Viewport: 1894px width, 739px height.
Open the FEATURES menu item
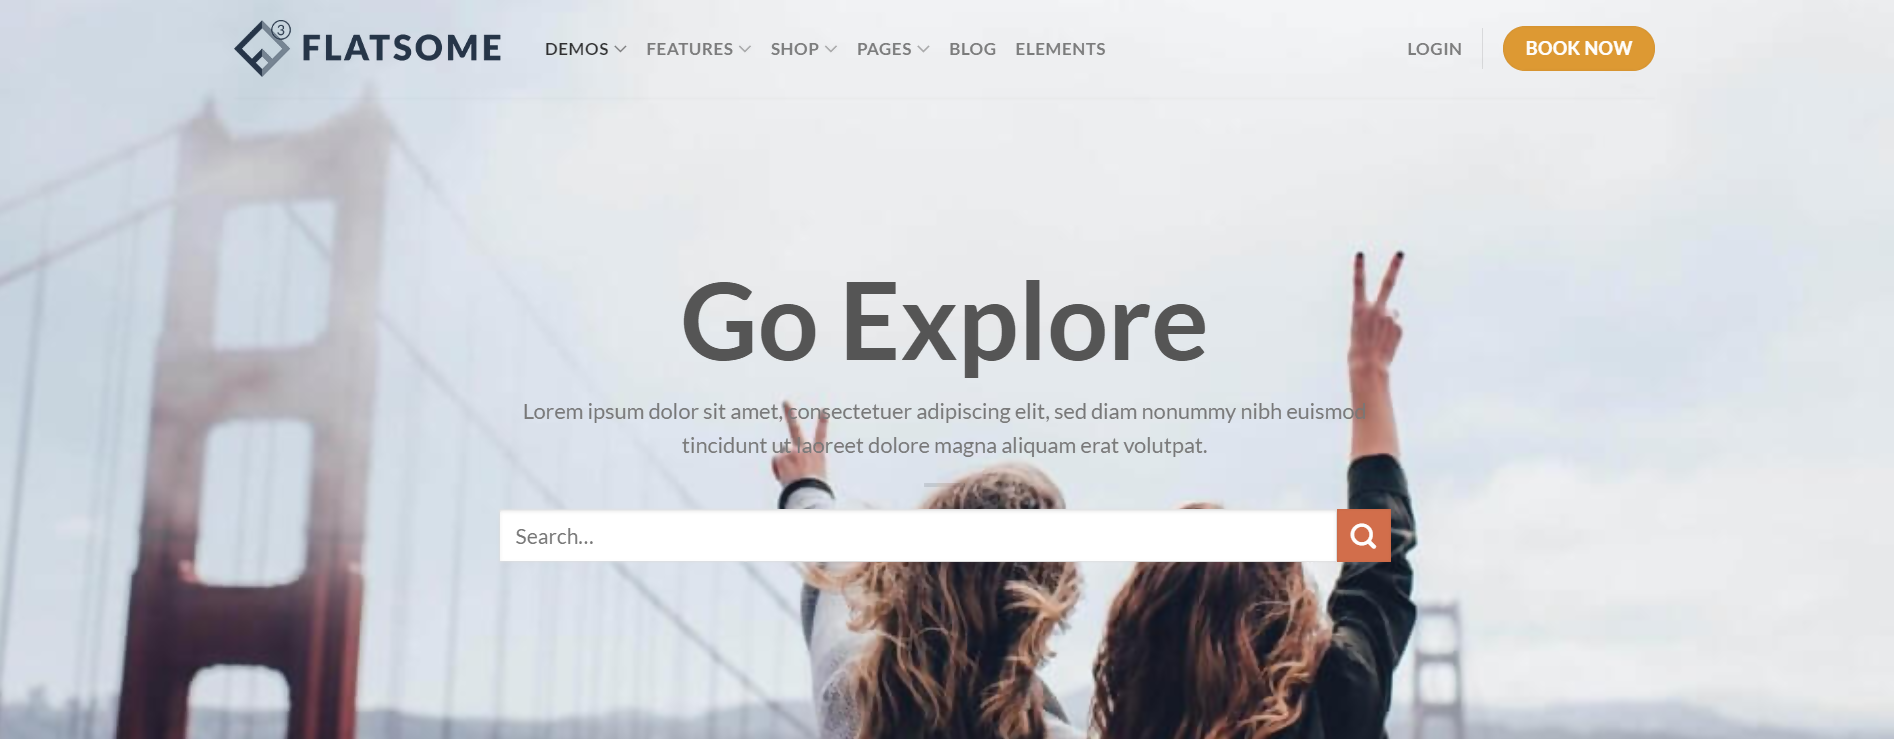689,49
